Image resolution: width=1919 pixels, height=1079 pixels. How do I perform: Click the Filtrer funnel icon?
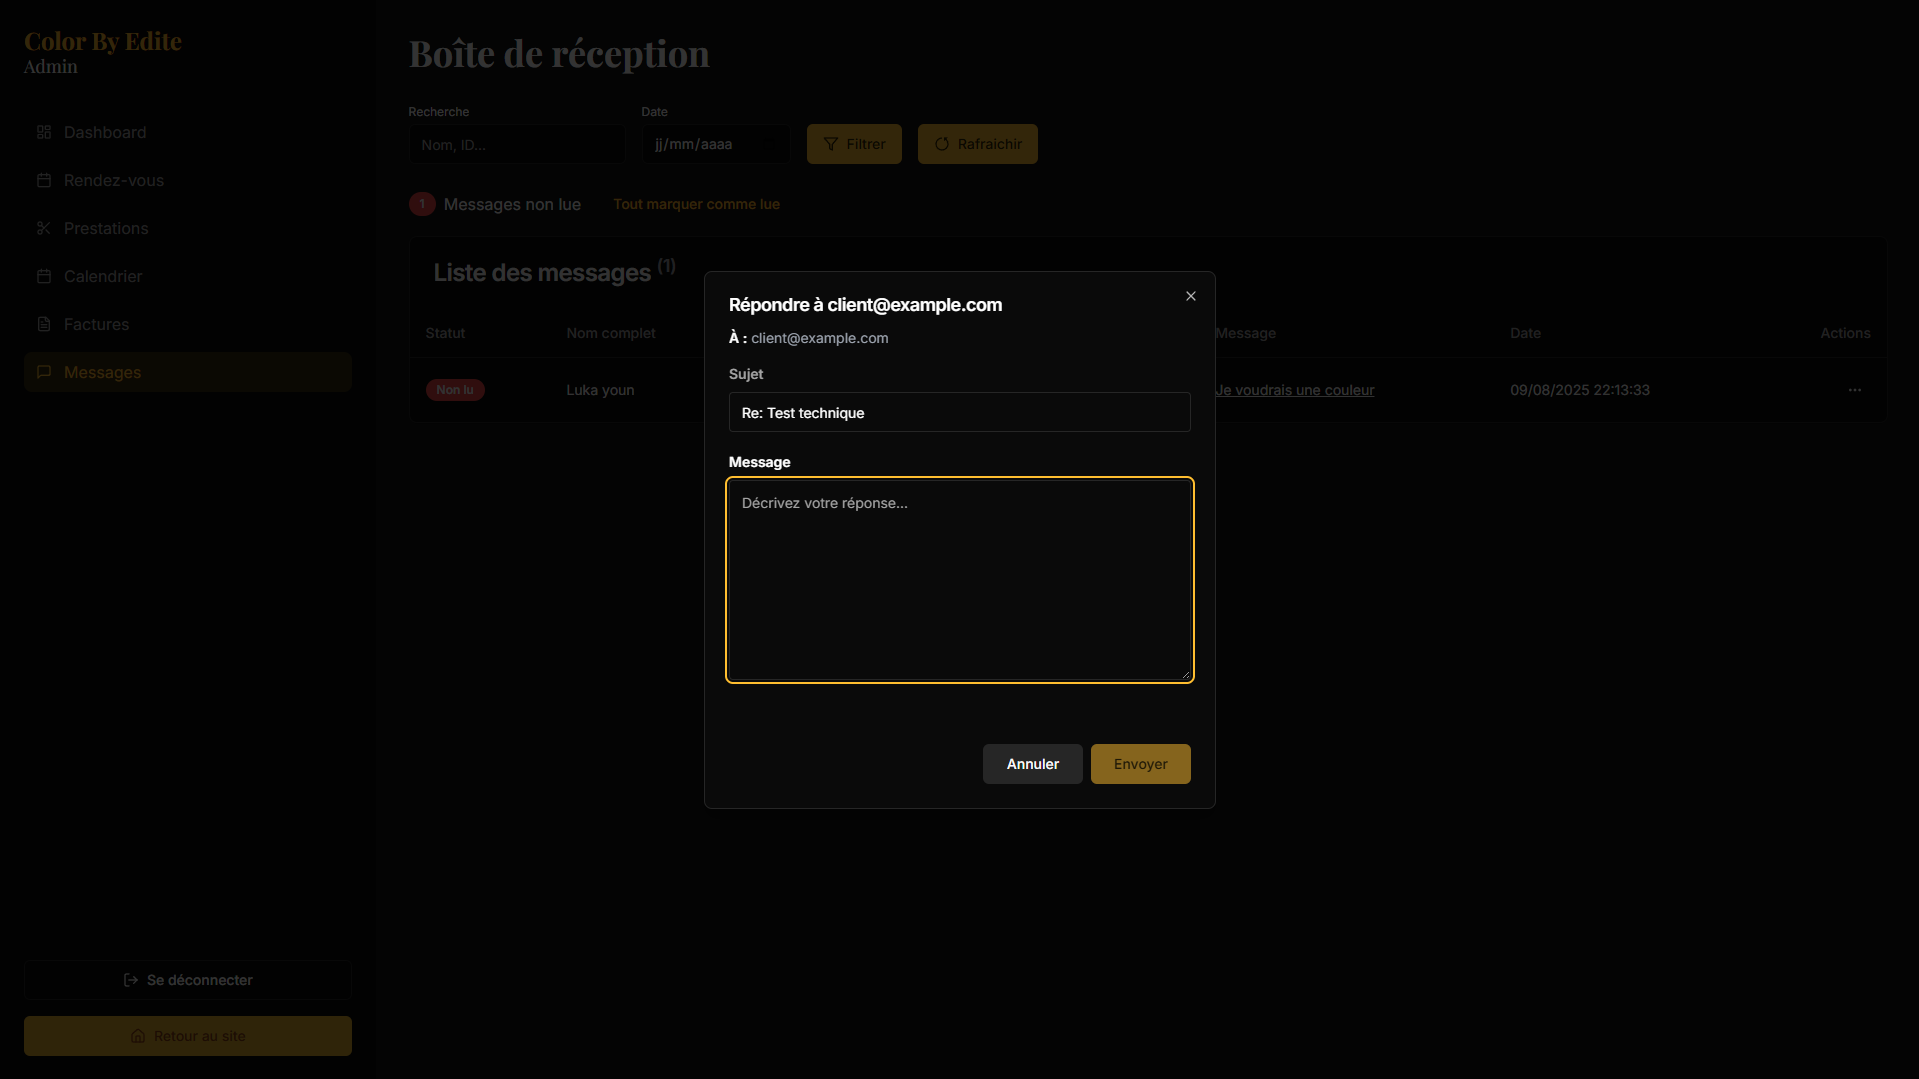(x=831, y=144)
